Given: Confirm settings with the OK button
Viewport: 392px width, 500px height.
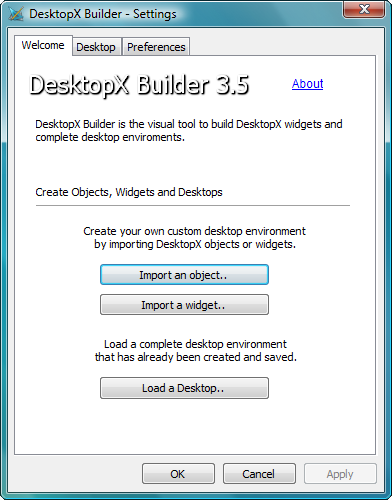Looking at the screenshot, I should pyautogui.click(x=178, y=474).
